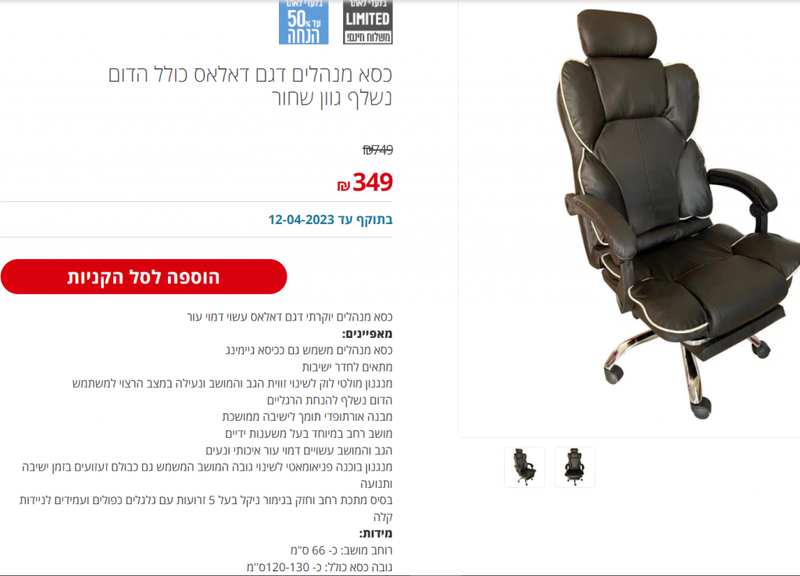The image size is (800, 576).
Task: Click the red add-to-cart button
Action: coord(144,277)
